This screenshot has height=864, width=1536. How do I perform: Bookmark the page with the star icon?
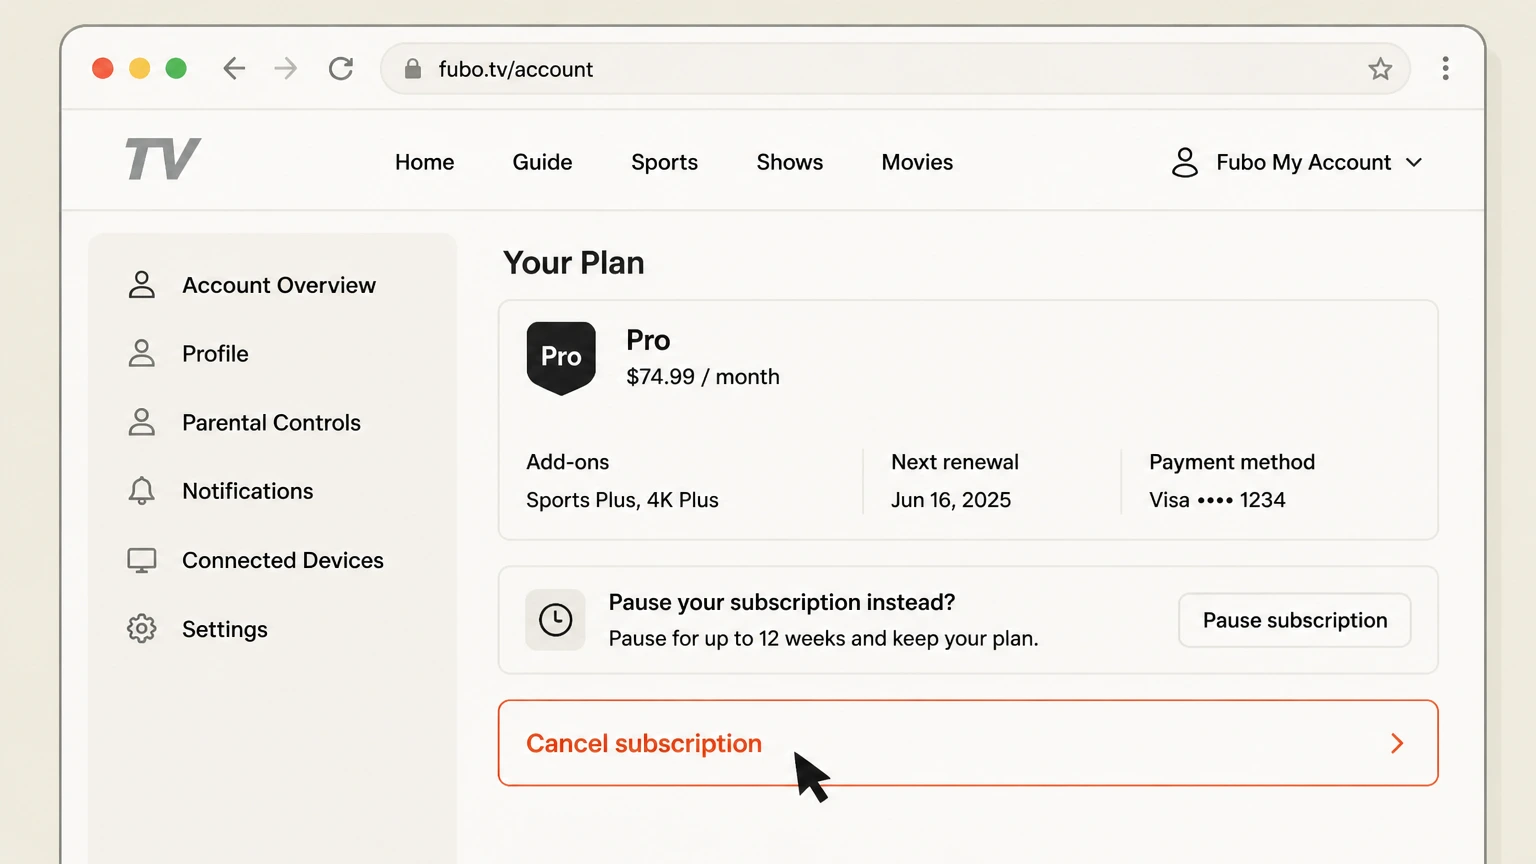(x=1380, y=68)
